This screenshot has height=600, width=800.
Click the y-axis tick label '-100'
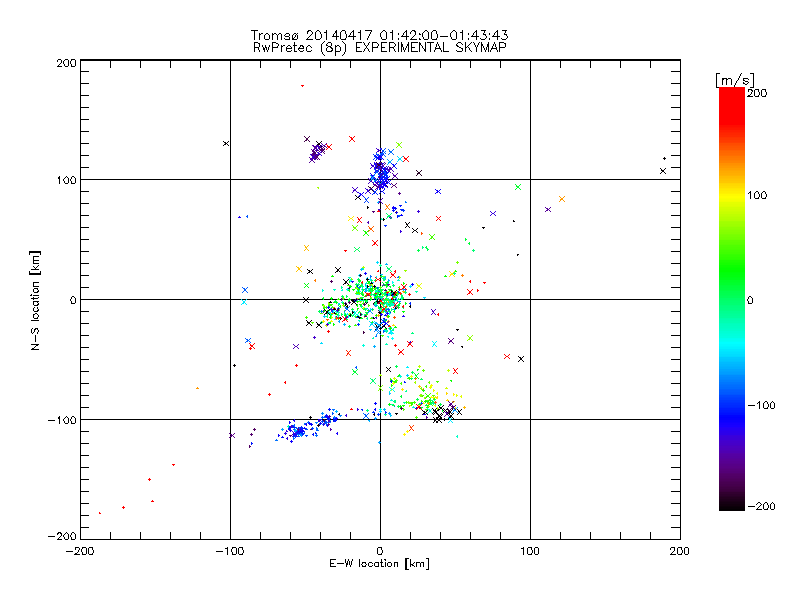pyautogui.click(x=62, y=420)
